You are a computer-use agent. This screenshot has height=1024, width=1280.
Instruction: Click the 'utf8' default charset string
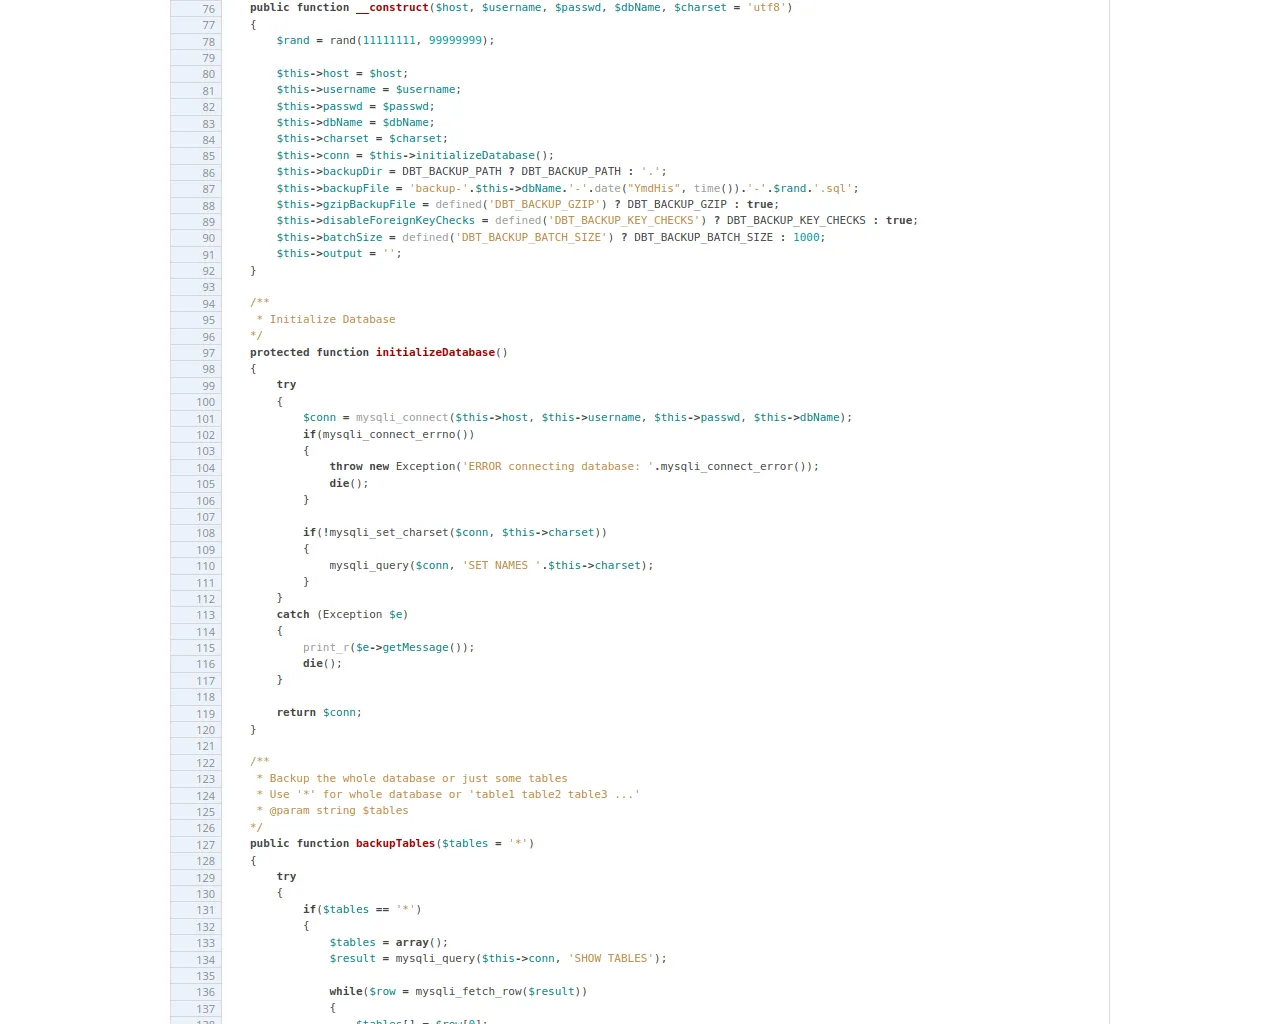pyautogui.click(x=766, y=8)
